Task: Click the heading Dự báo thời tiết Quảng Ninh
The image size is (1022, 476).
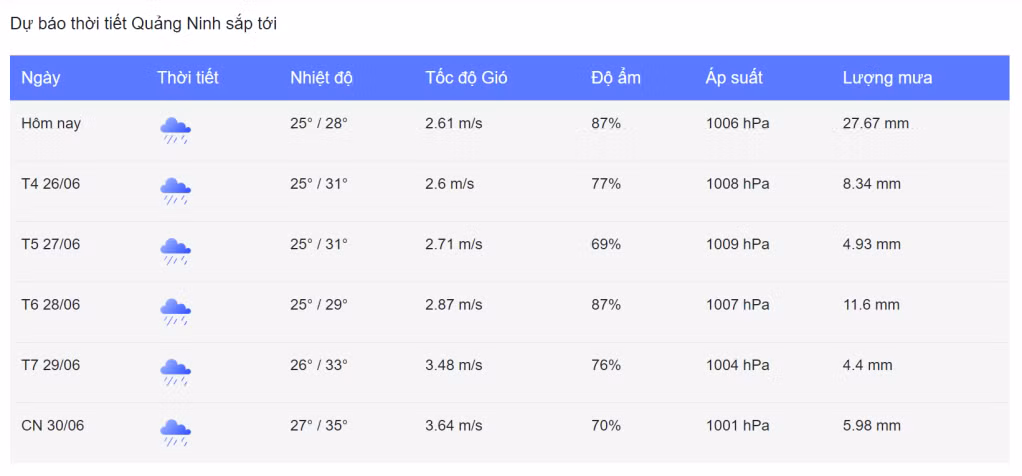Action: (x=143, y=24)
